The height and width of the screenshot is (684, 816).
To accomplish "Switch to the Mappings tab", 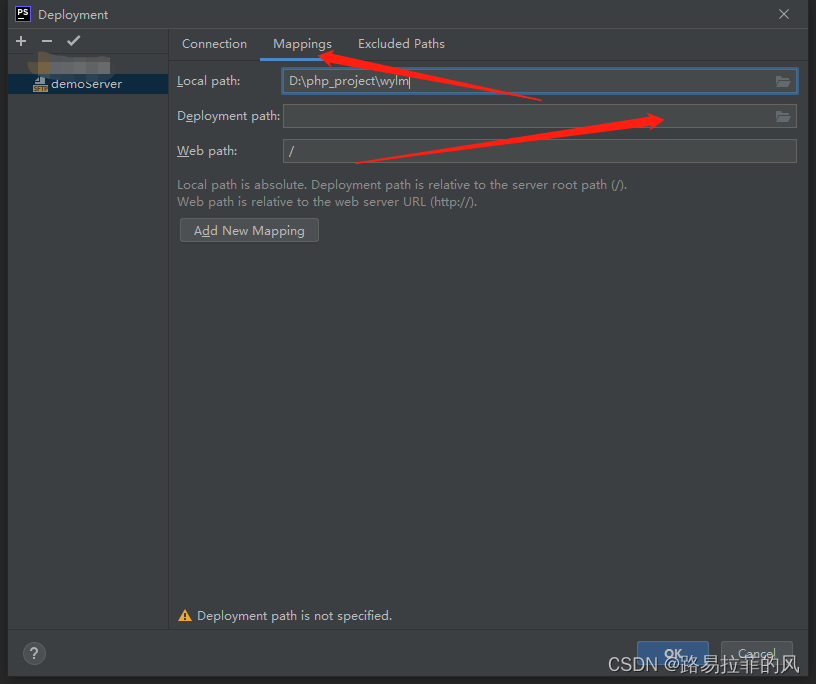I will click(302, 44).
